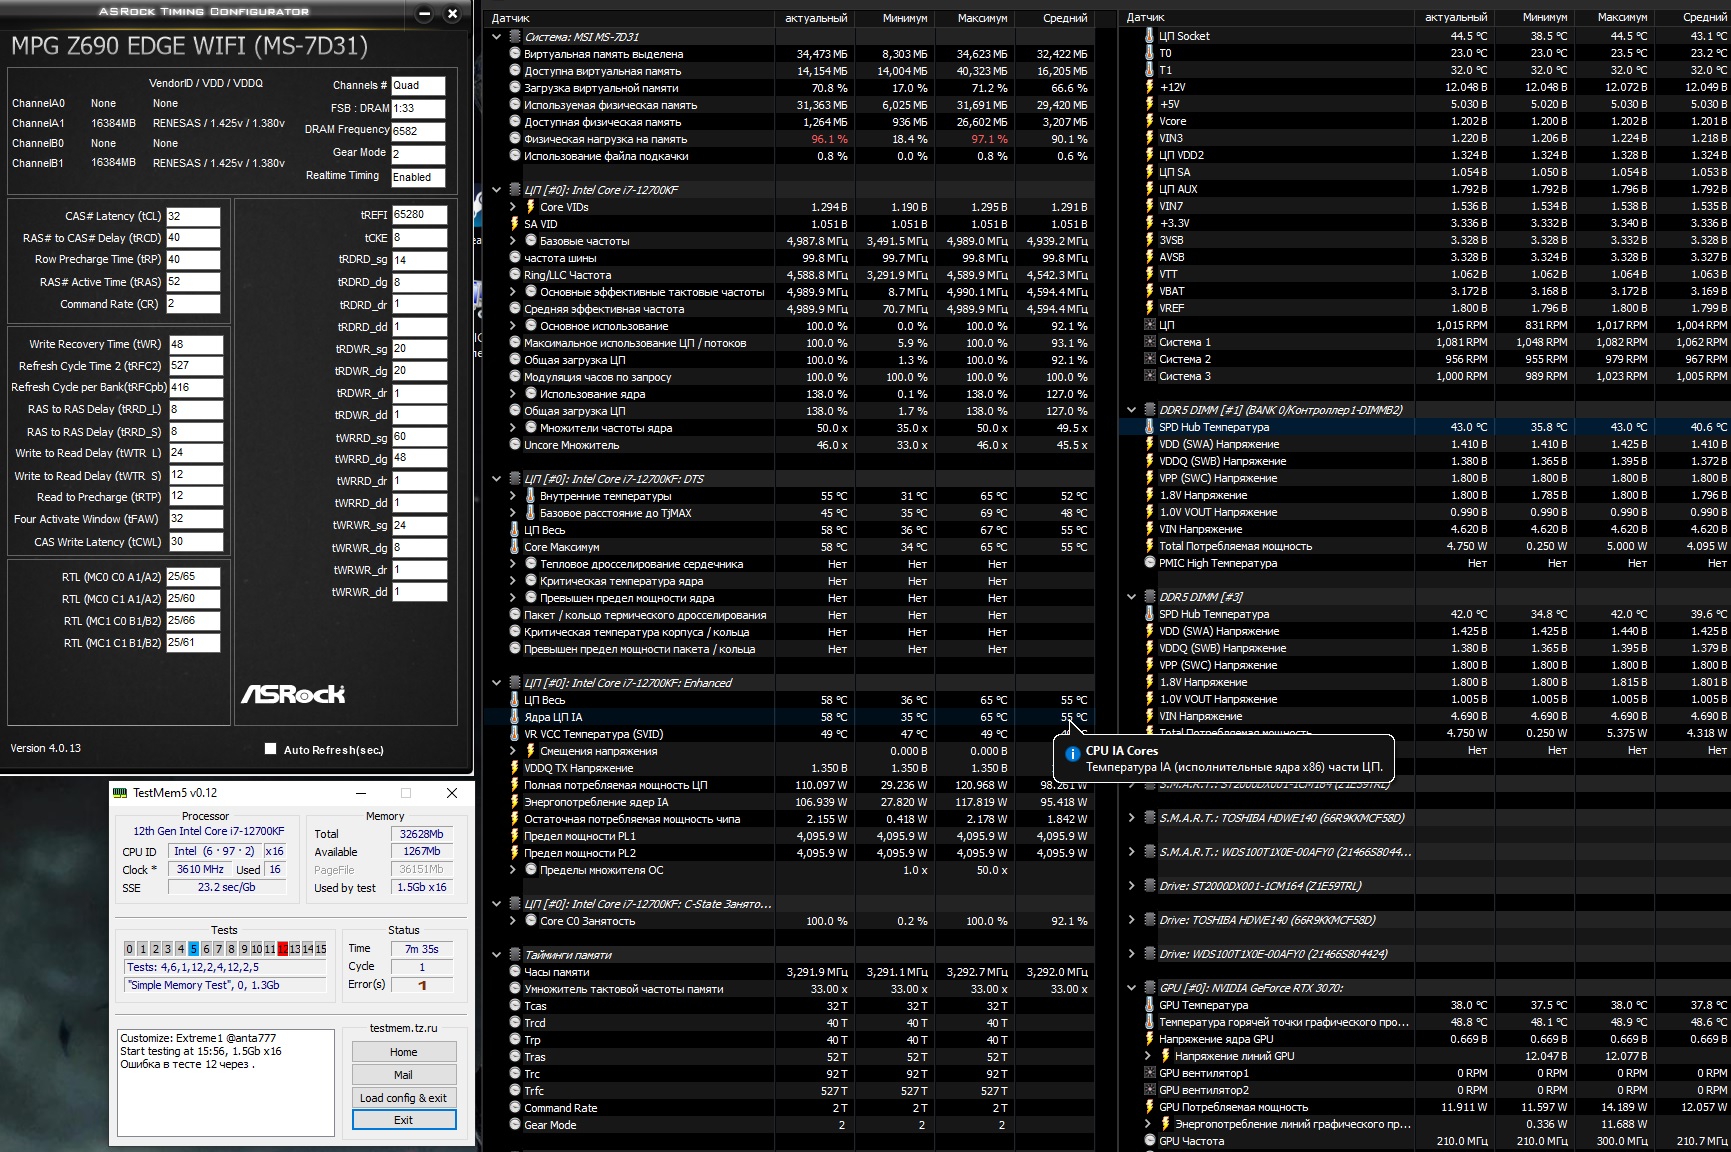Click the Refresh Cycle Time 2 (tRFC2) field
The image size is (1731, 1152).
tap(195, 366)
